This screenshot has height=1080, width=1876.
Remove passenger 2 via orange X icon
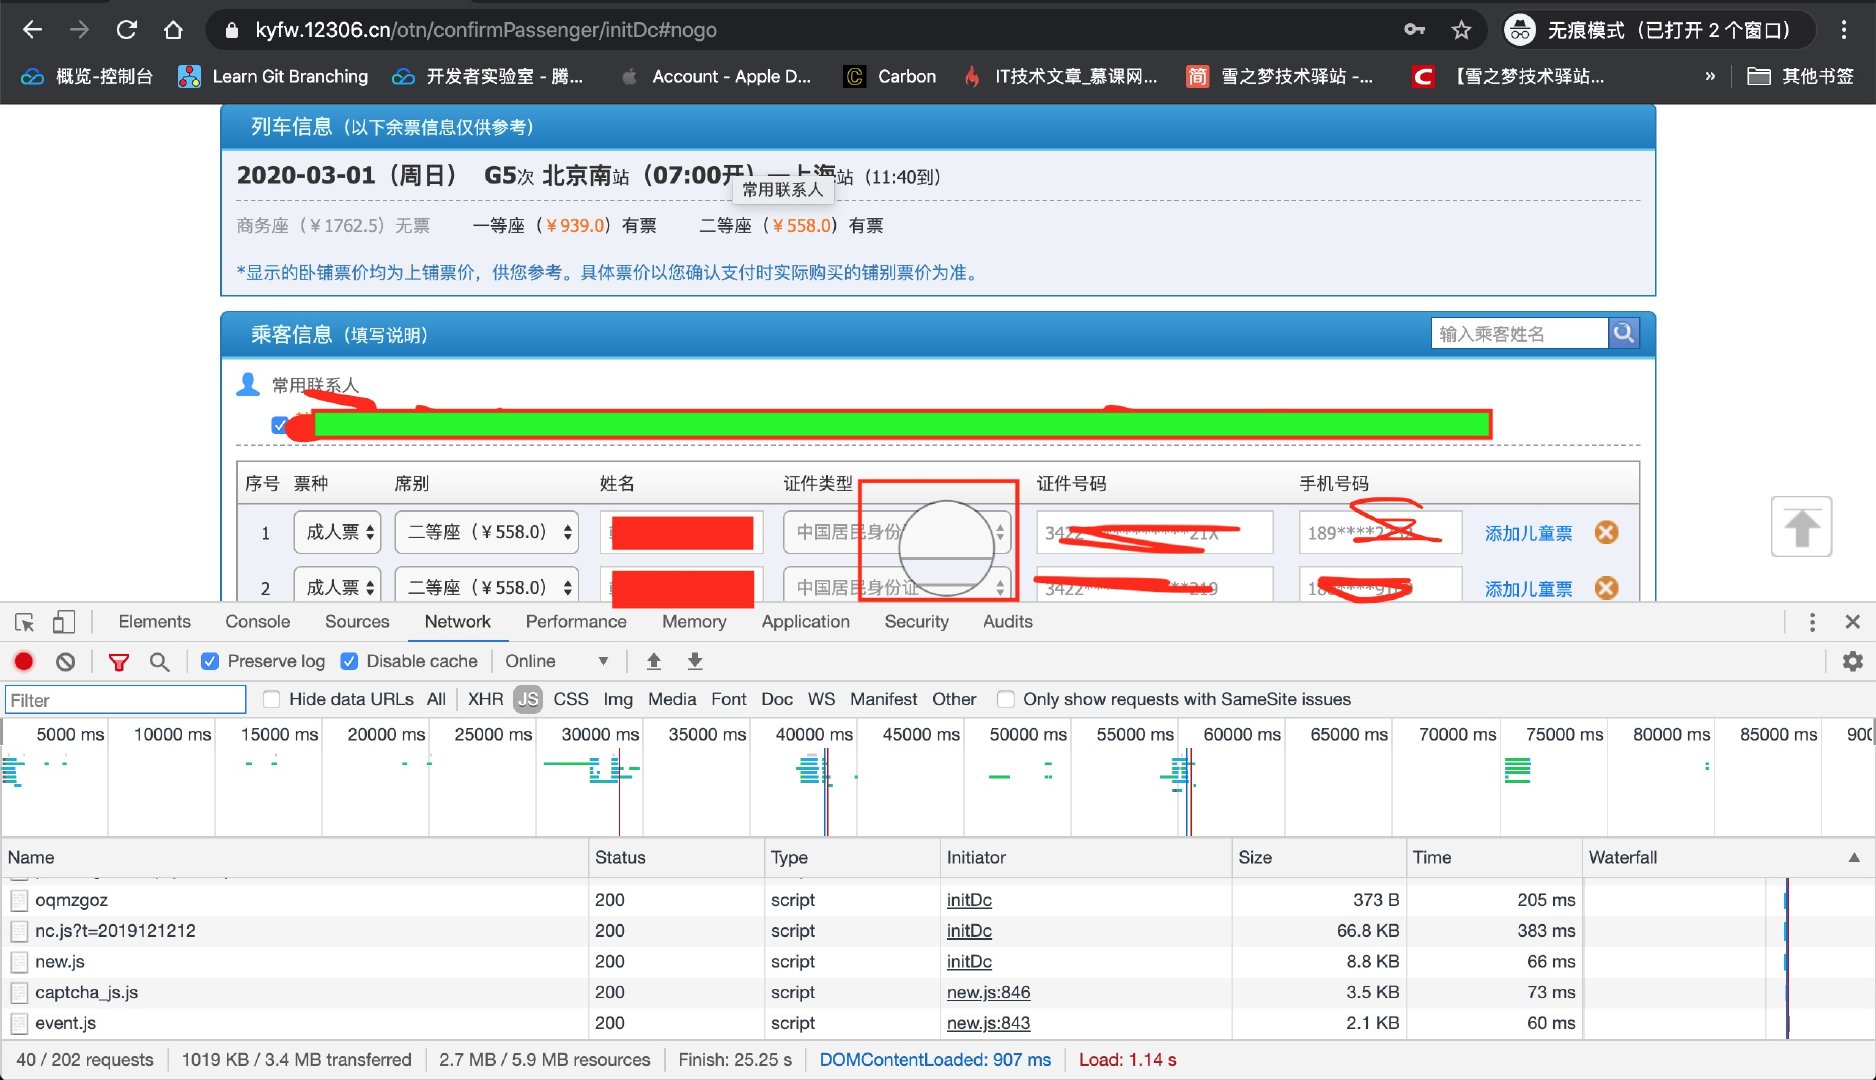[1606, 588]
